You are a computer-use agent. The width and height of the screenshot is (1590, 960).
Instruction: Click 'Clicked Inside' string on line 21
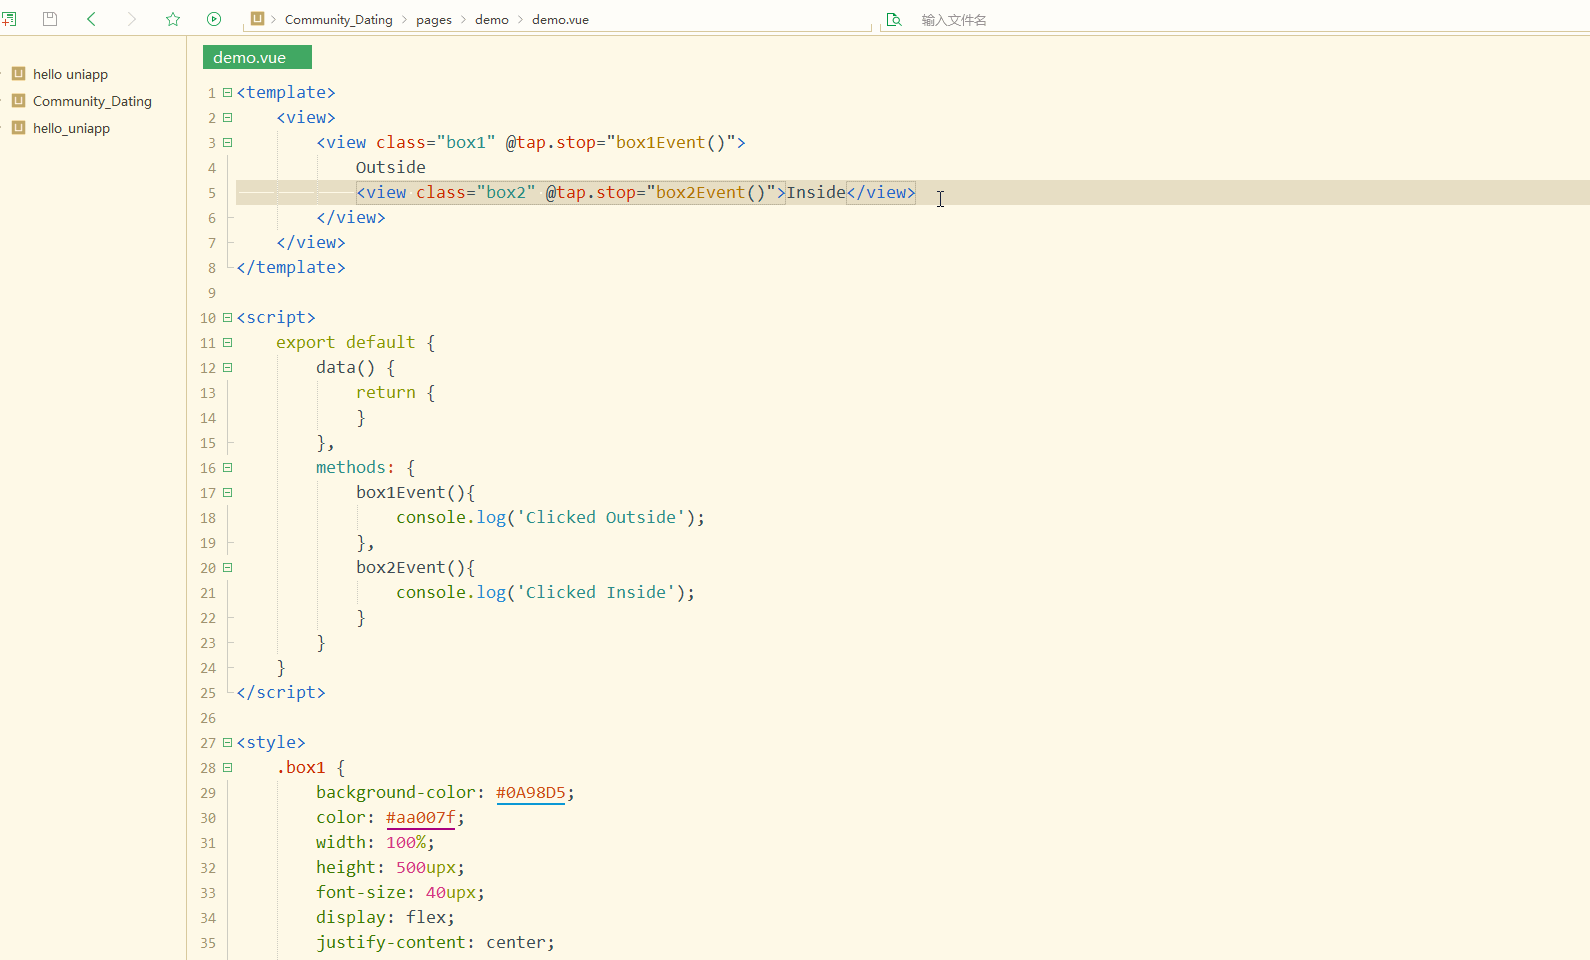pos(596,593)
